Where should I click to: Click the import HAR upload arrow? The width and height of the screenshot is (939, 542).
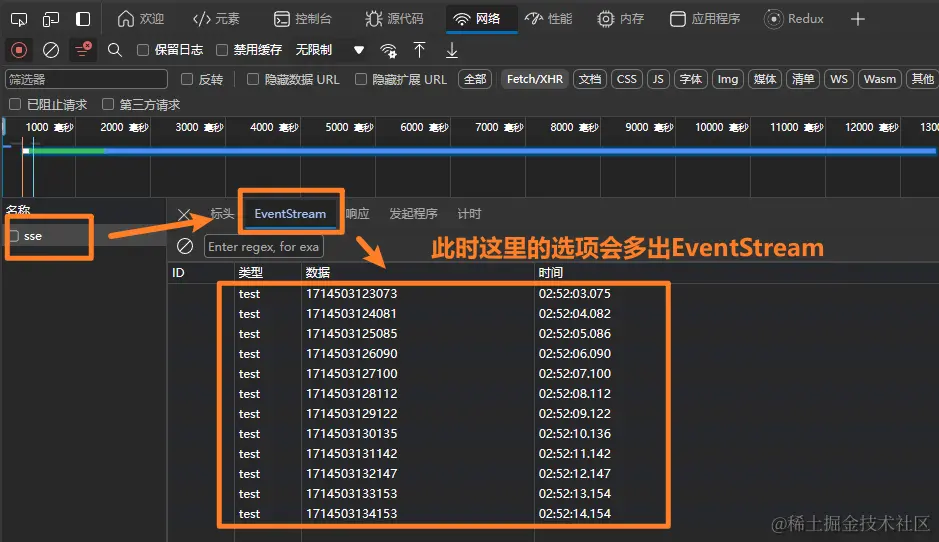pos(419,50)
